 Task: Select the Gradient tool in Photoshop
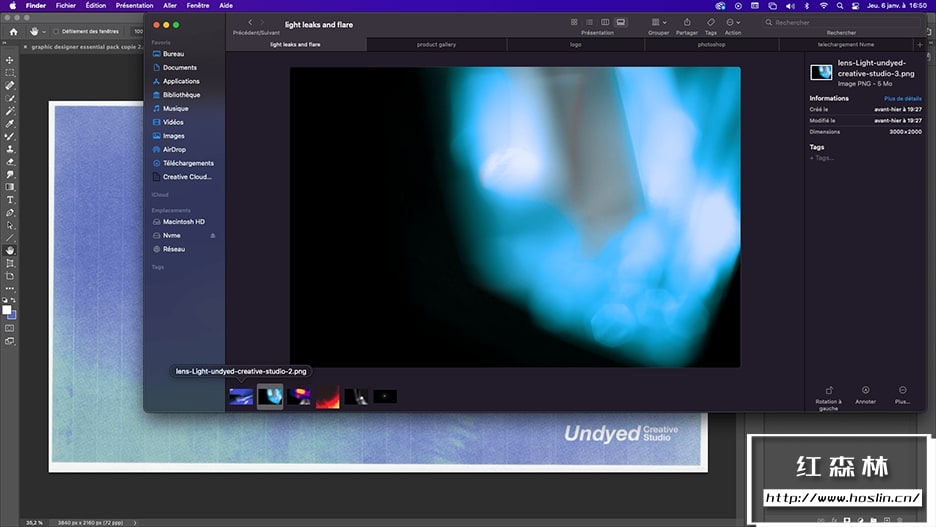click(x=10, y=187)
